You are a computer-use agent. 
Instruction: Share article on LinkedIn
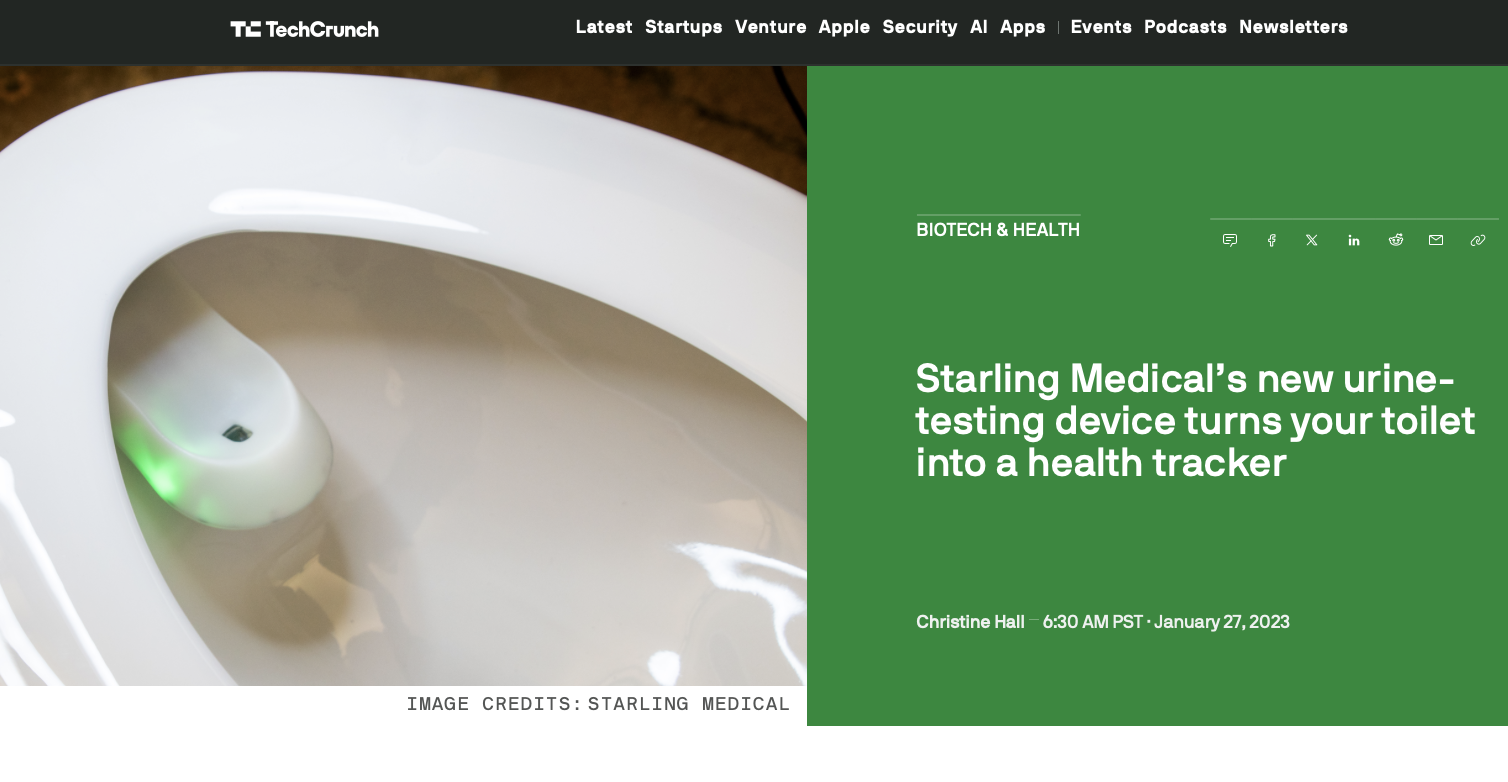point(1354,240)
